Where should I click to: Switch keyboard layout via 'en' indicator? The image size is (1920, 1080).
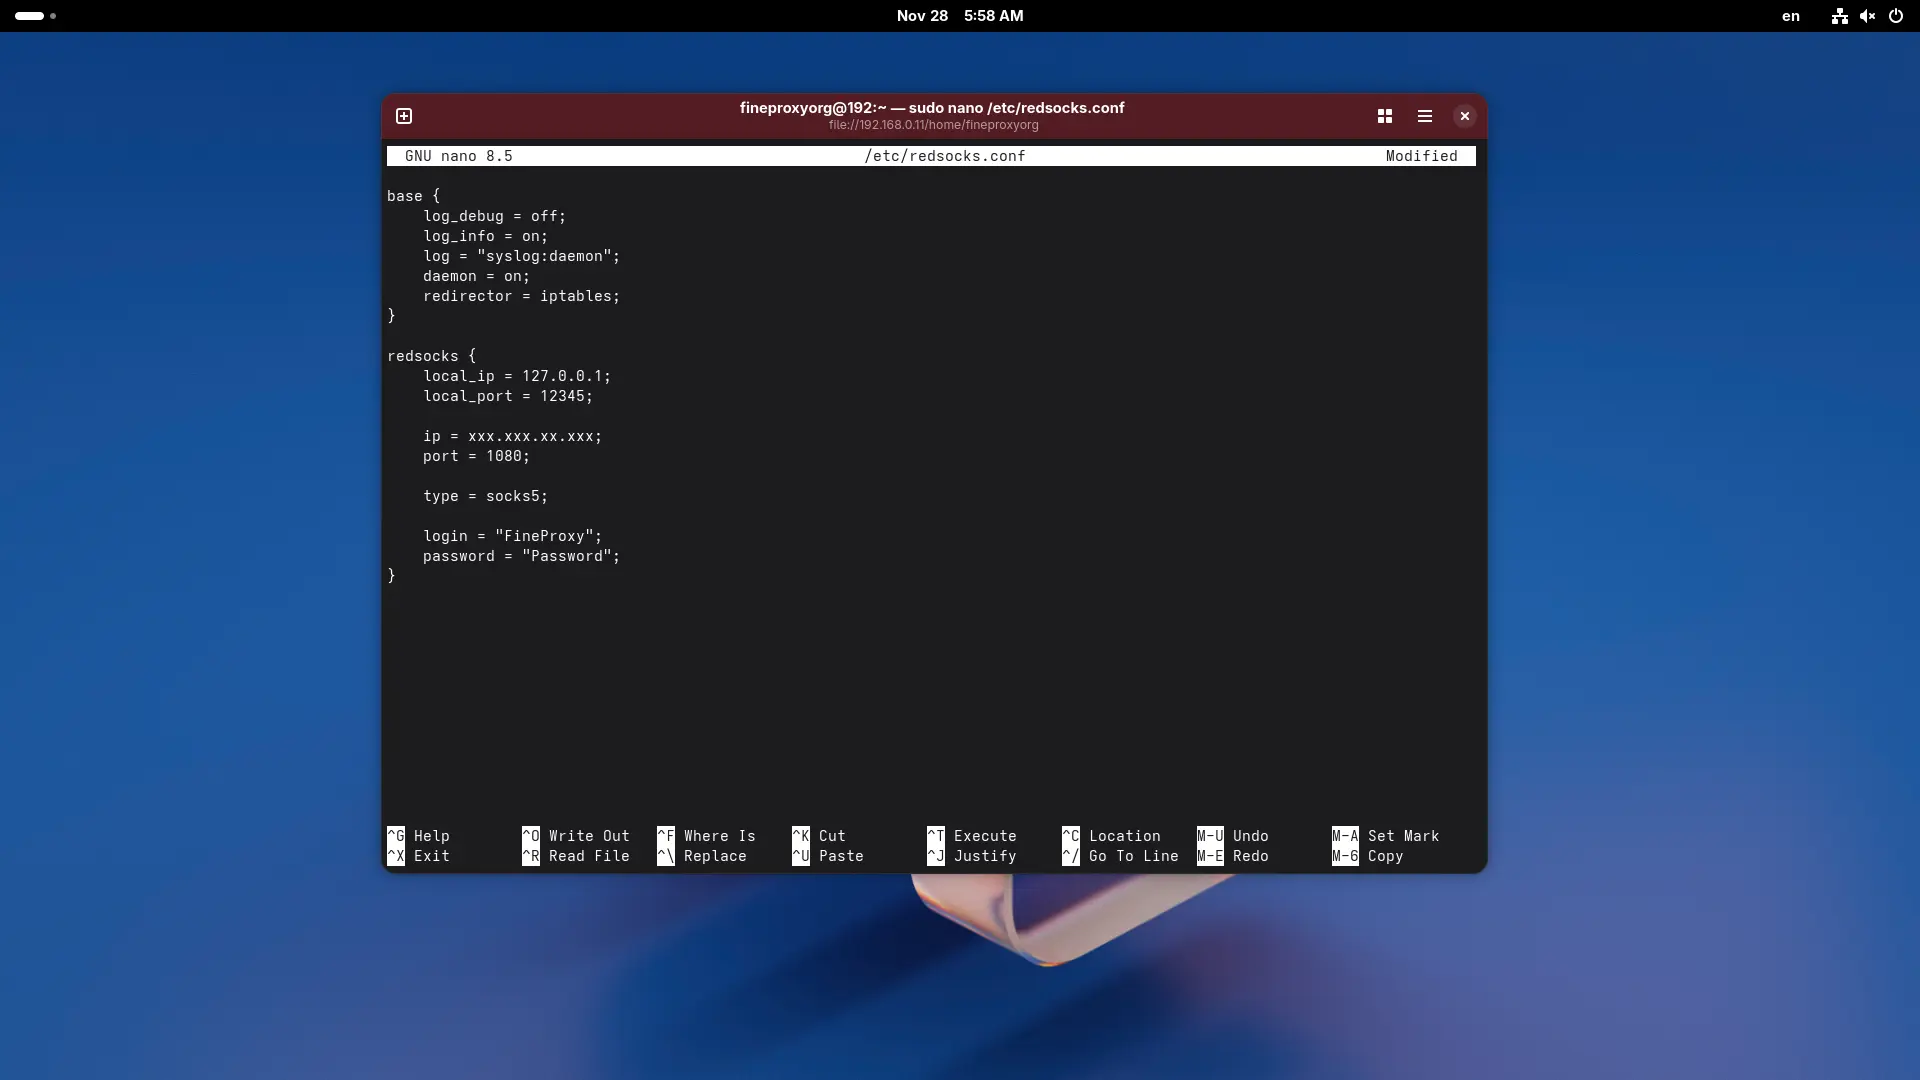[1791, 16]
